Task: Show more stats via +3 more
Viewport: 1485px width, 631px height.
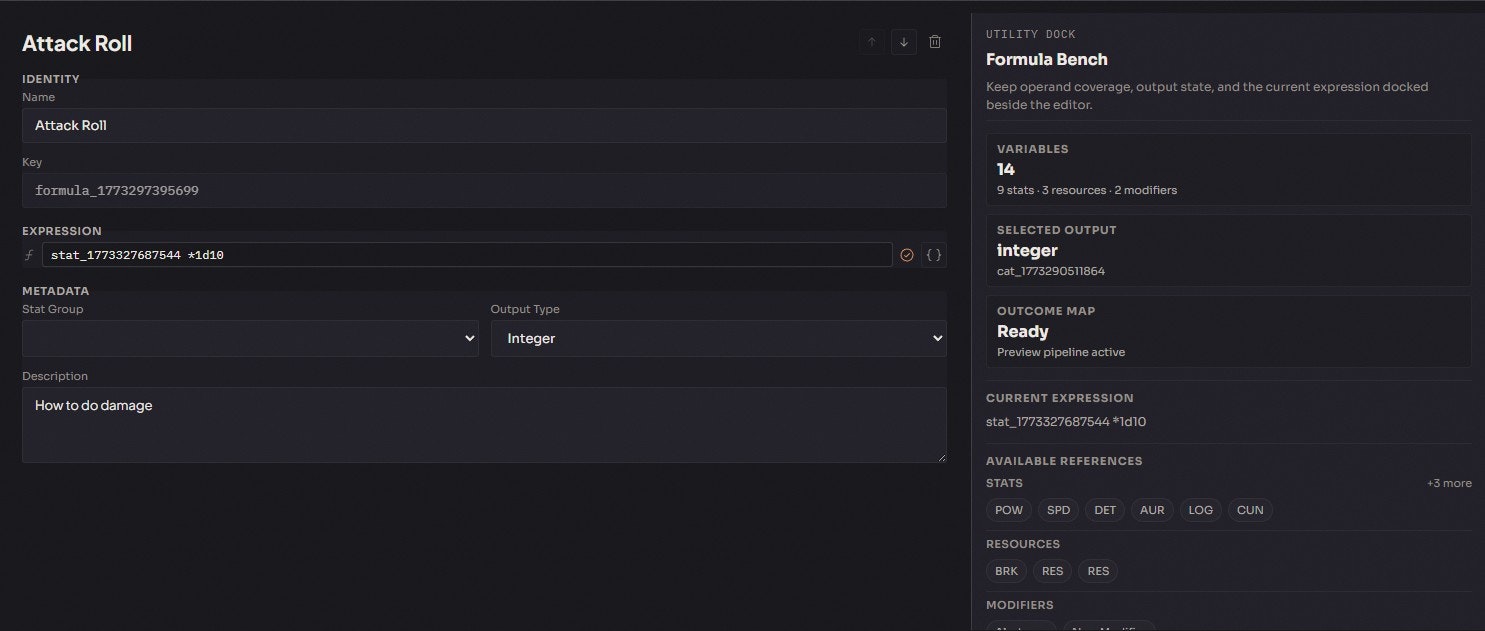Action: coord(1449,483)
